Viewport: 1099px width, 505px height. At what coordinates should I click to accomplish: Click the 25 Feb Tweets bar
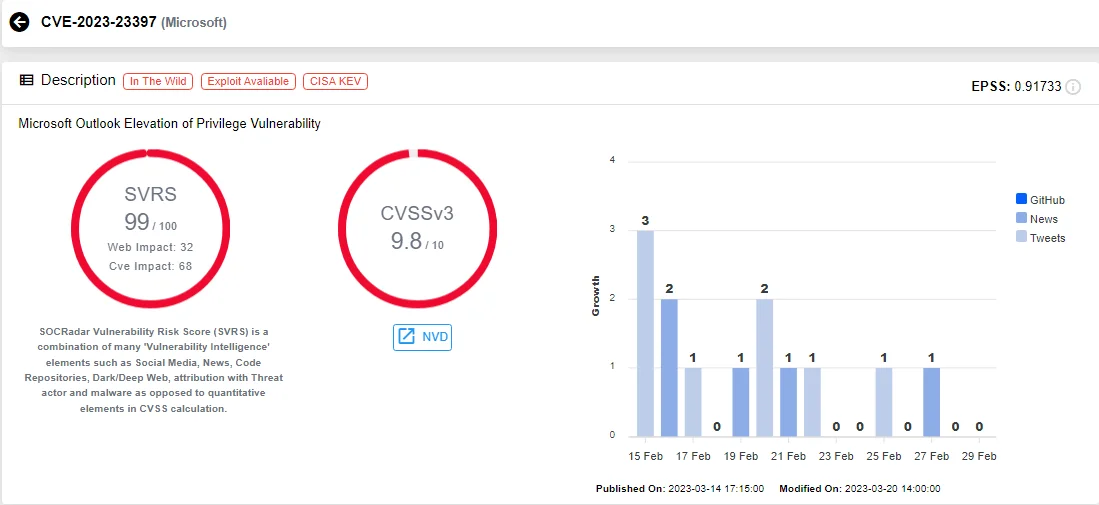[x=884, y=401]
